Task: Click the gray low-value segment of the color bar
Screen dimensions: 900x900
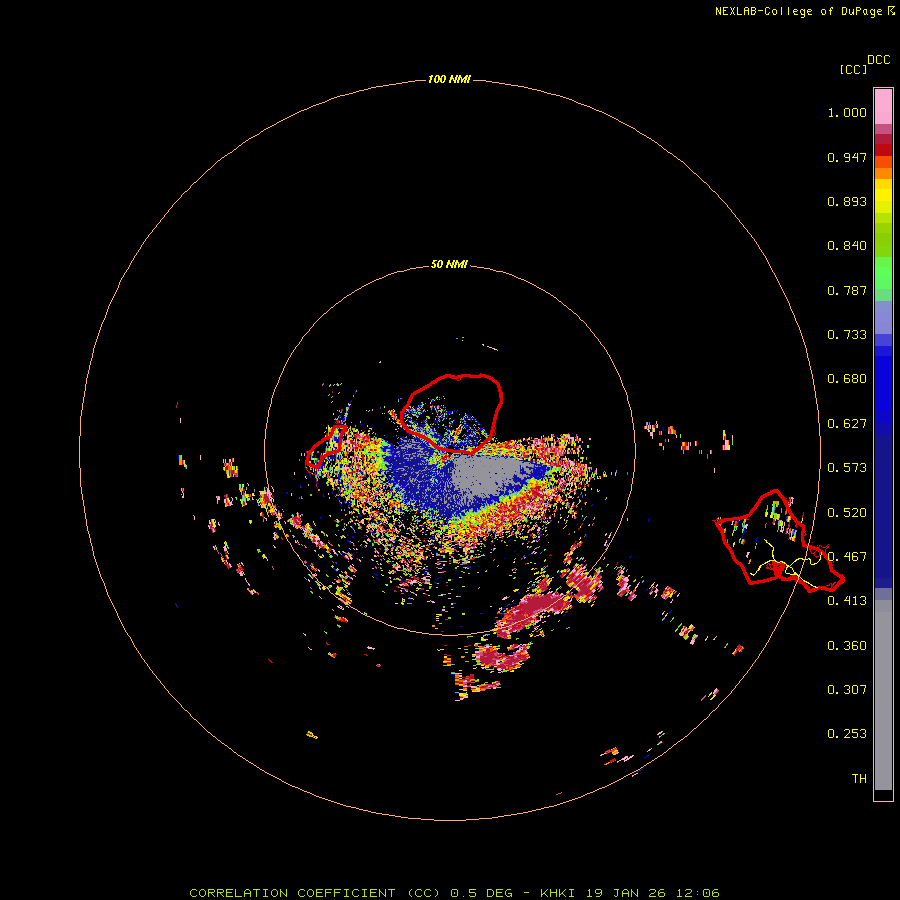Action: 883,695
